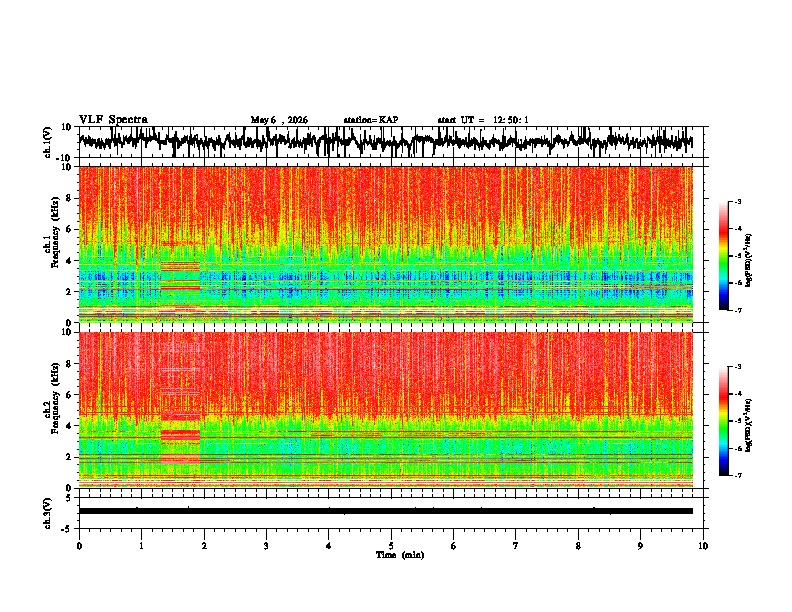792x612 pixels.
Task: Click the ch.2 spectrogram red band burst
Action: 180,438
